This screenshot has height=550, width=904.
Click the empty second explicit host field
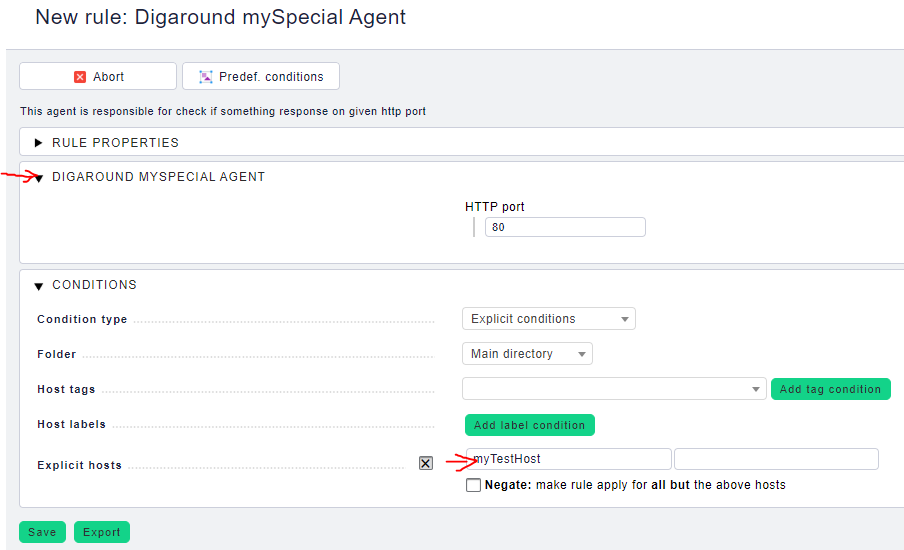[776, 459]
